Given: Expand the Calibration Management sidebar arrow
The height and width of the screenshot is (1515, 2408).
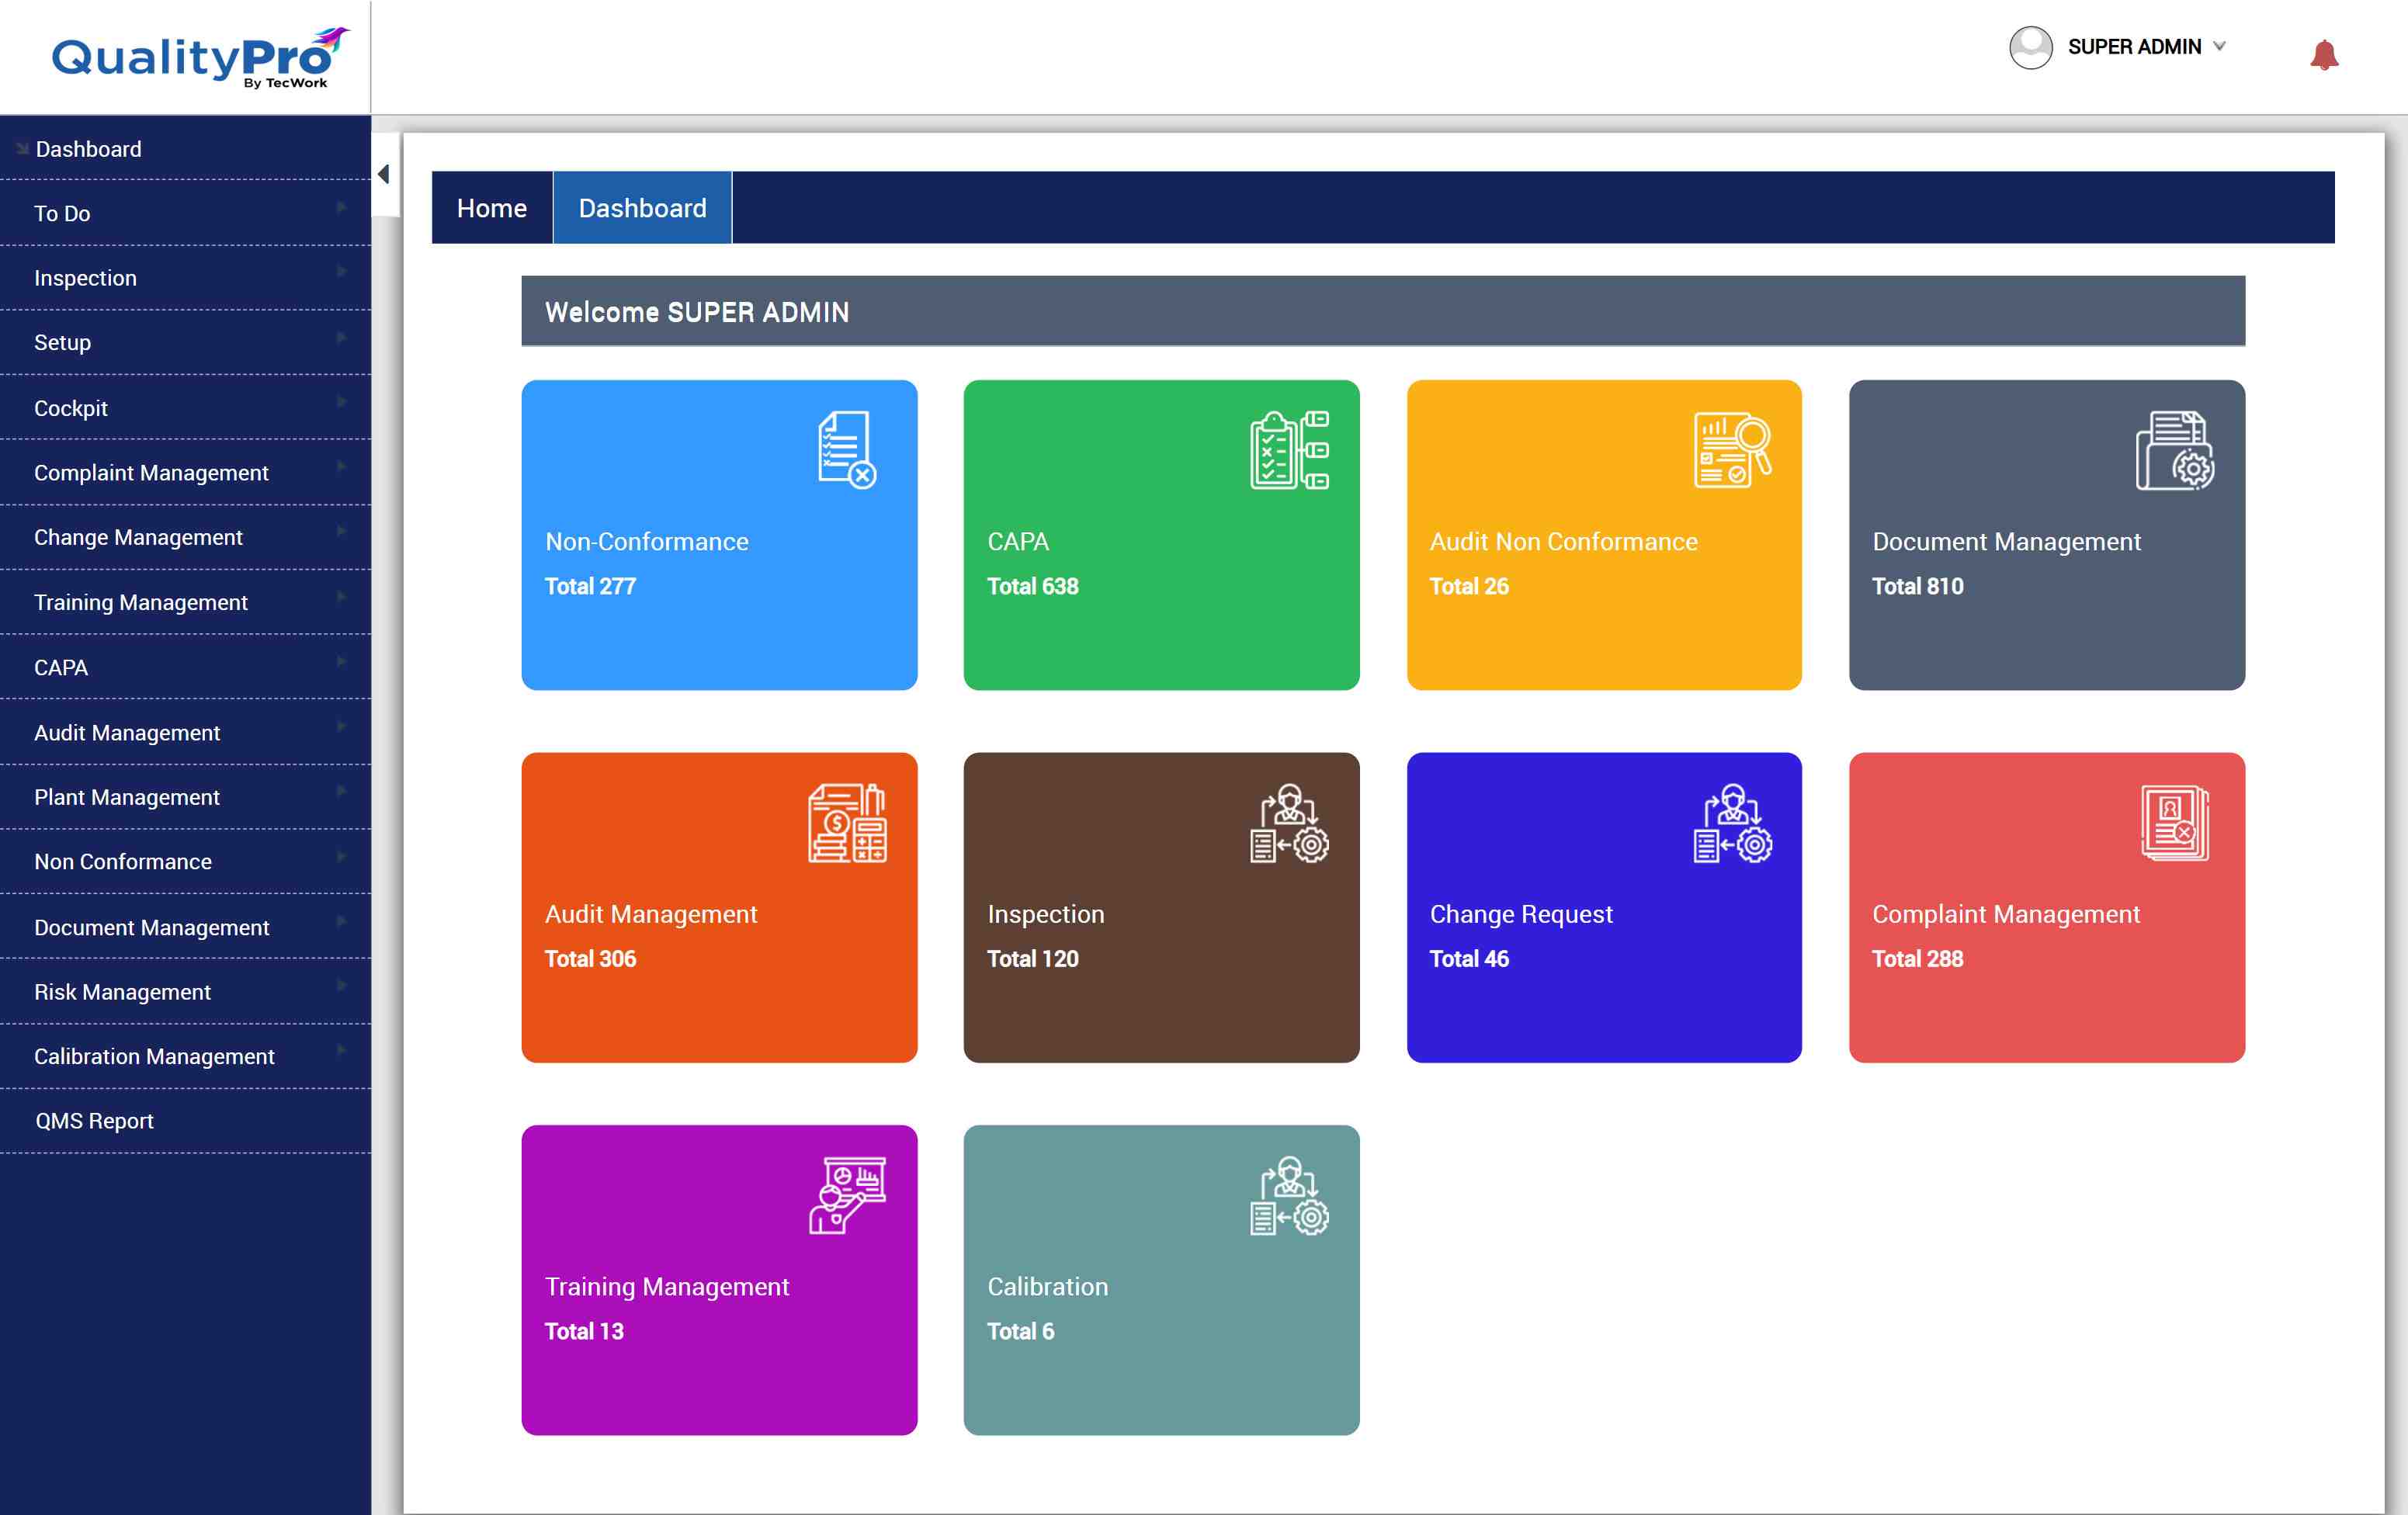Looking at the screenshot, I should coord(341,1050).
